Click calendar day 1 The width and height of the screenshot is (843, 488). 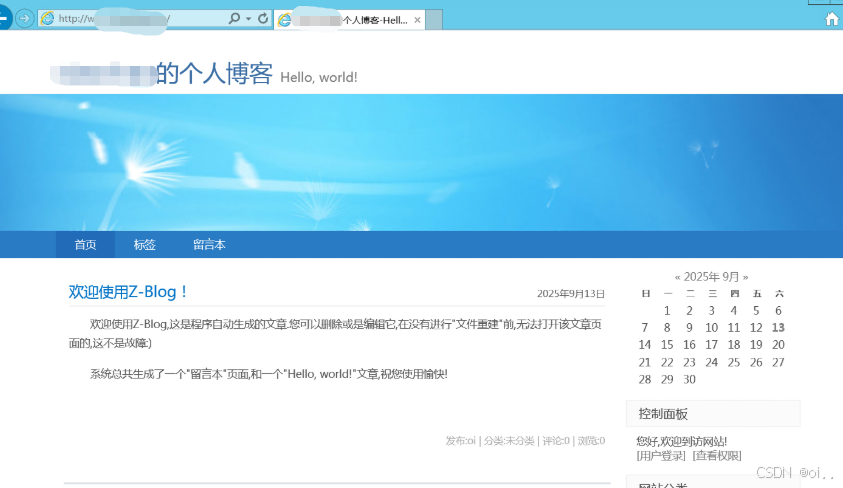point(667,311)
